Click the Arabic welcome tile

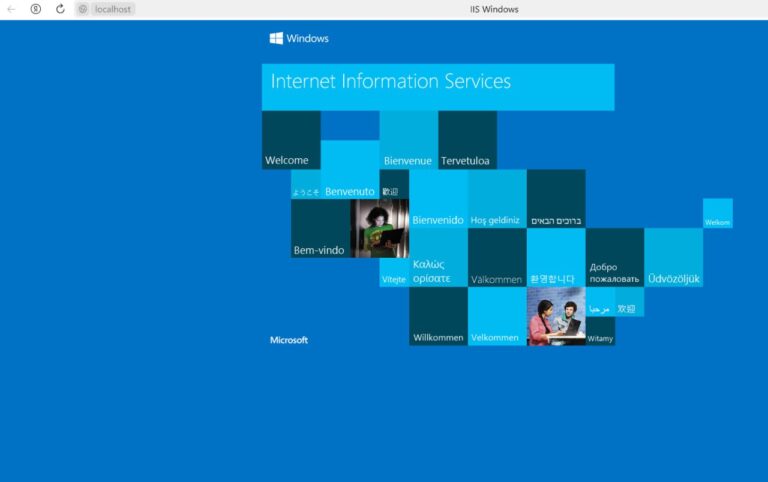click(600, 302)
